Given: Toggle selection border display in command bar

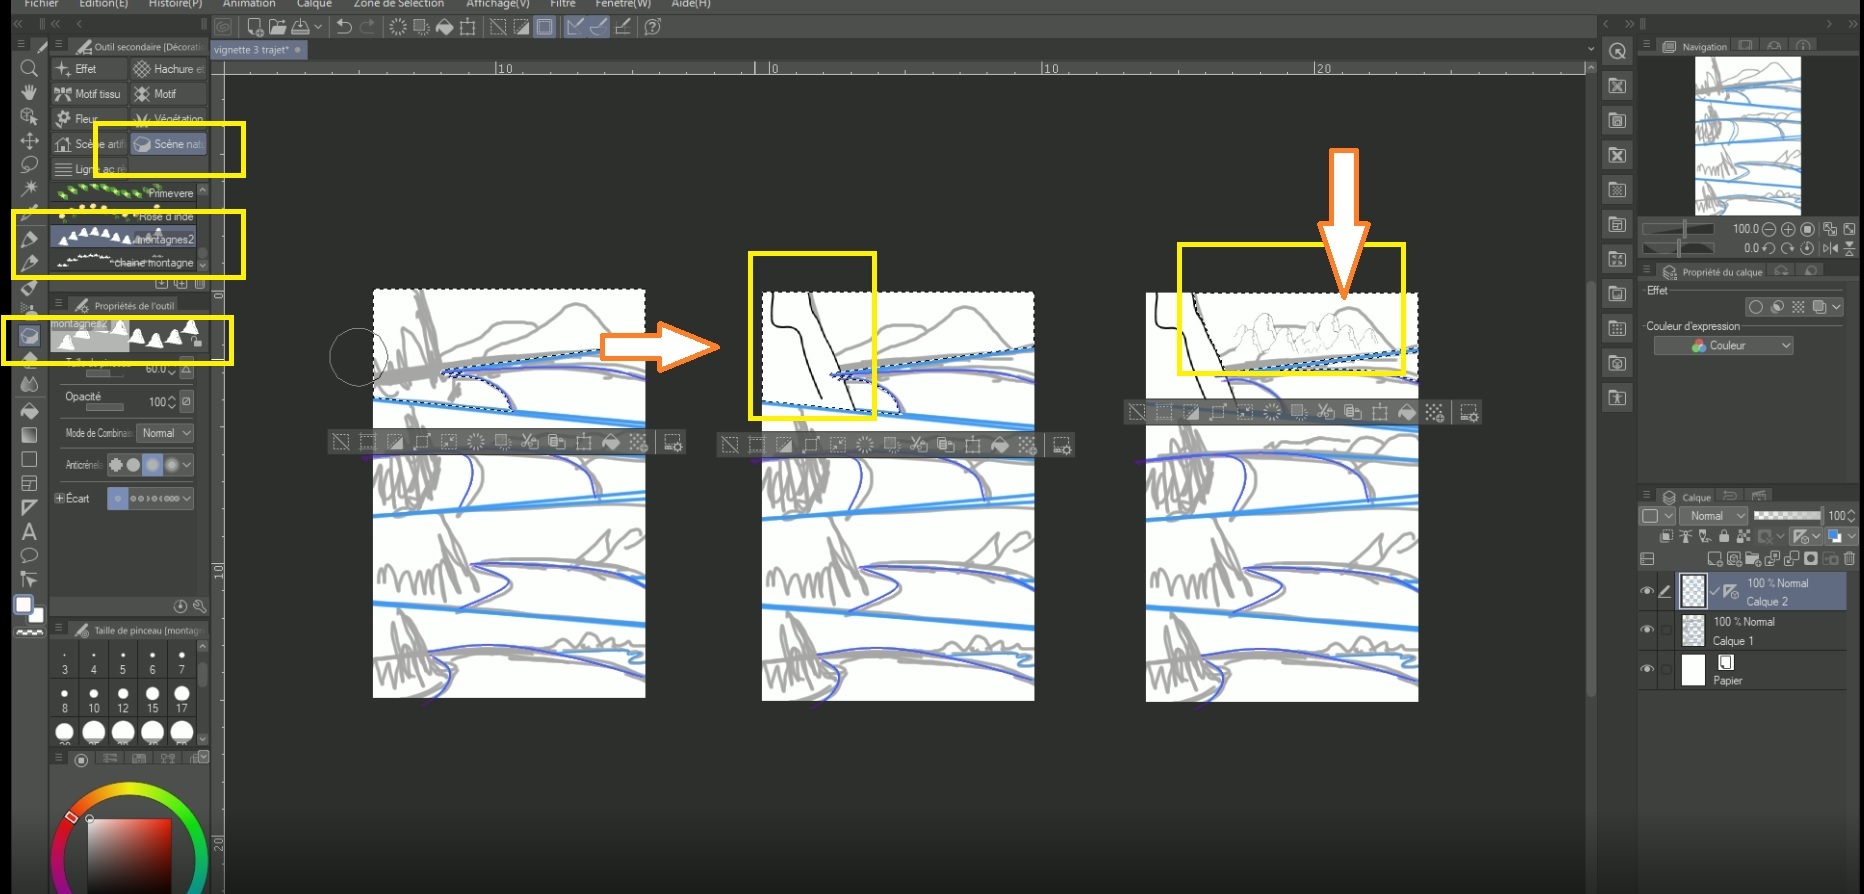Looking at the screenshot, I should pyautogui.click(x=545, y=27).
